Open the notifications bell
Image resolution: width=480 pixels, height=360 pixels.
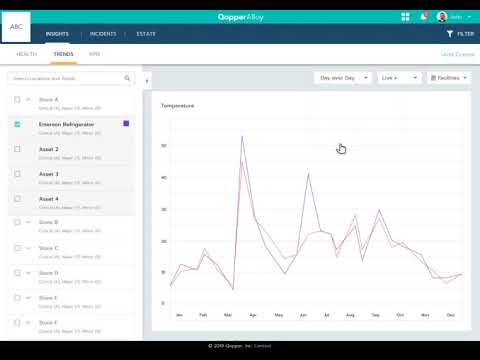pos(424,16)
